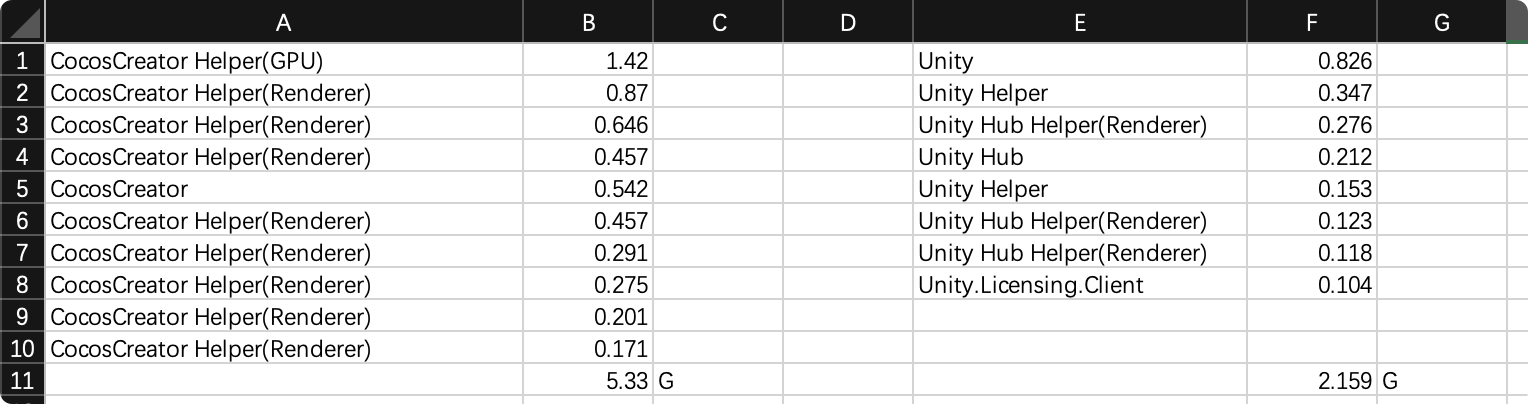1528x404 pixels.
Task: Click the column G header
Action: click(x=1441, y=22)
